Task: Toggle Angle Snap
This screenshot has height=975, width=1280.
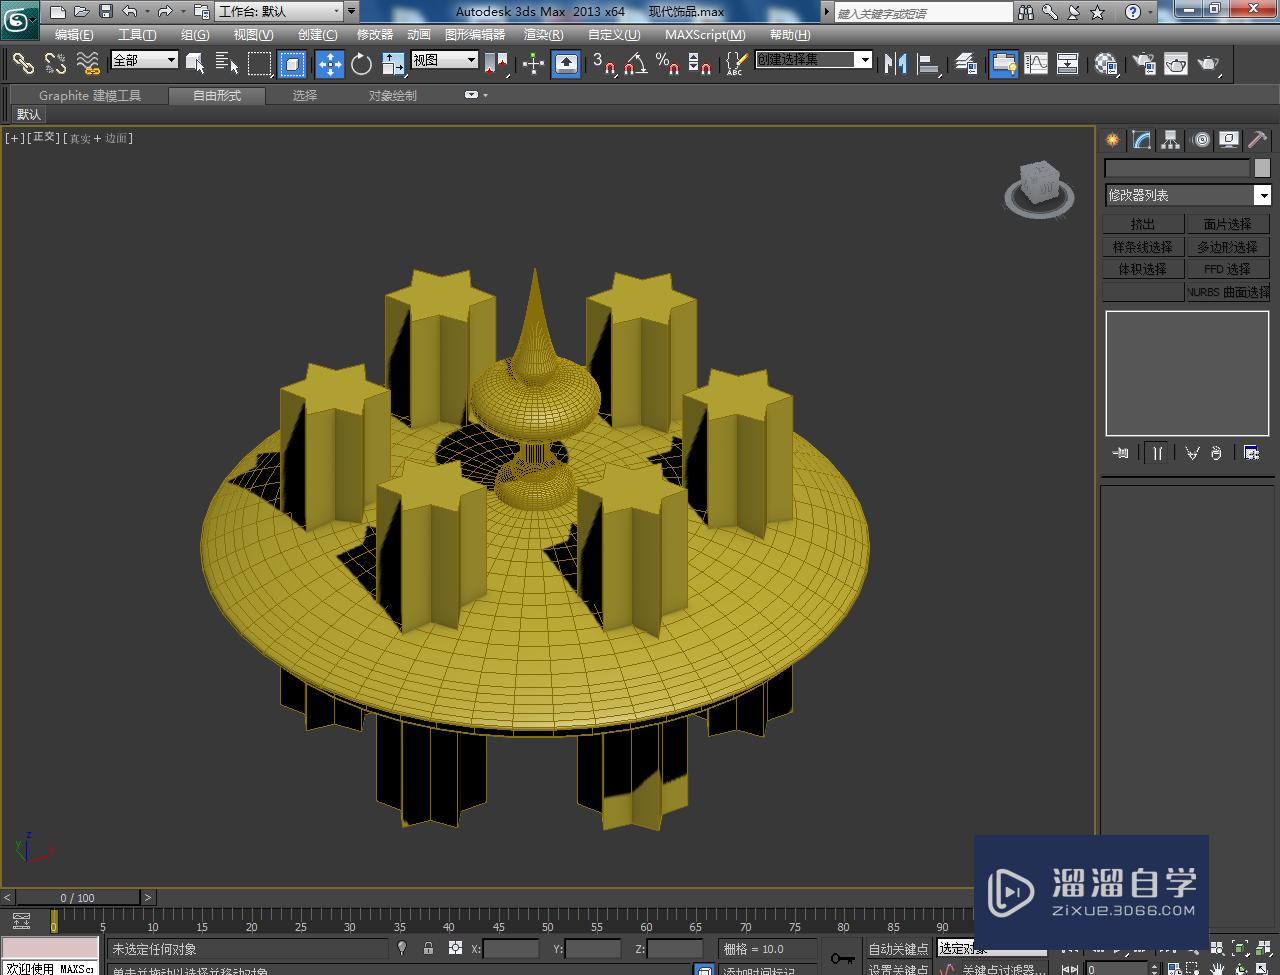Action: 635,64
